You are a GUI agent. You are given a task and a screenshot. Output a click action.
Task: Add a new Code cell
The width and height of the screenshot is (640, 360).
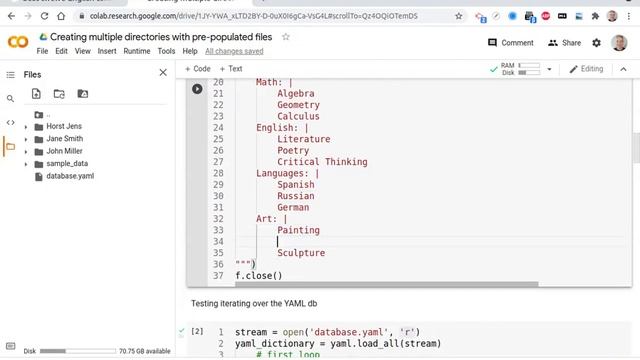point(198,69)
